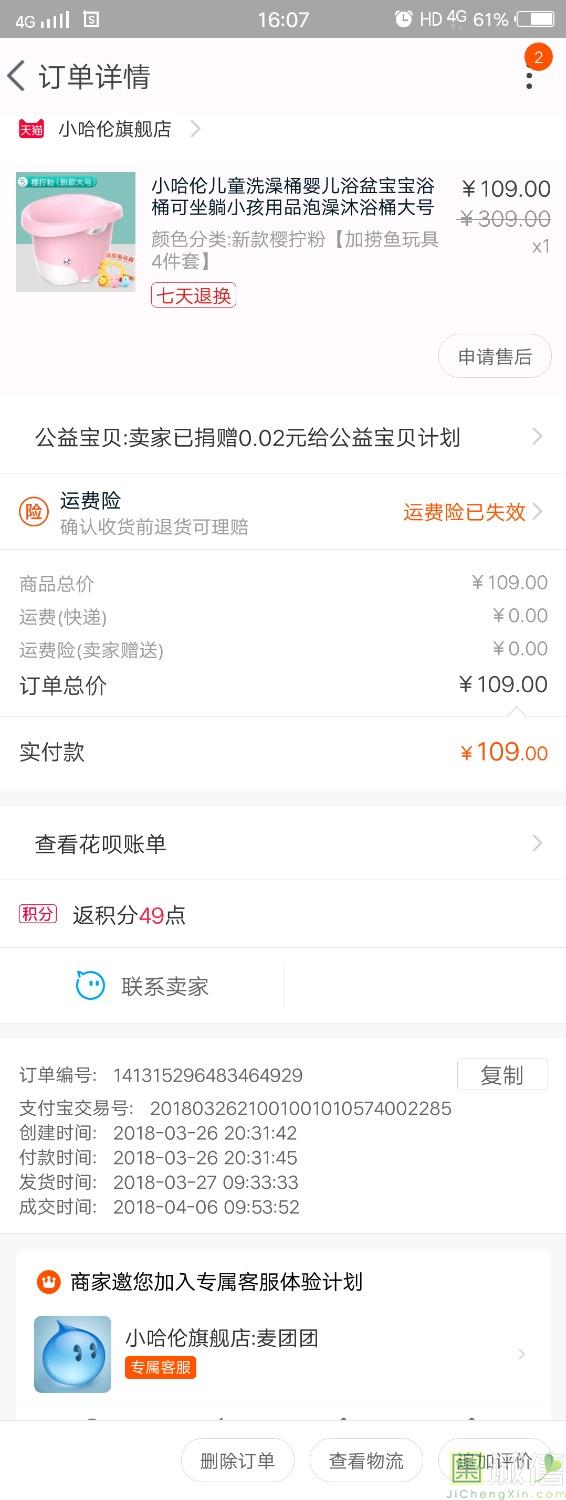The height and width of the screenshot is (1500, 566).
Task: Open the 运费险已失效 status details
Action: (x=464, y=512)
